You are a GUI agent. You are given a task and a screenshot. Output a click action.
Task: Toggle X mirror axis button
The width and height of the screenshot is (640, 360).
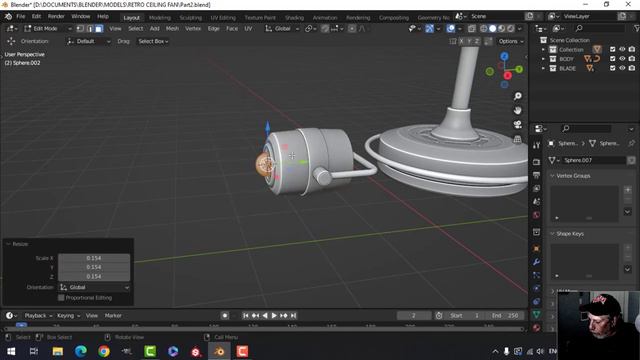[x=461, y=41]
